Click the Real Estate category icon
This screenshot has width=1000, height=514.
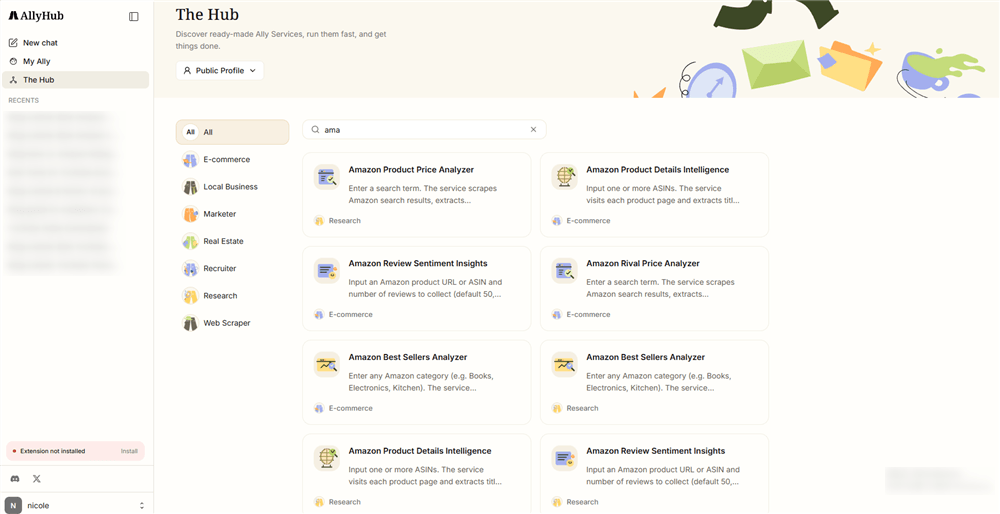point(190,241)
